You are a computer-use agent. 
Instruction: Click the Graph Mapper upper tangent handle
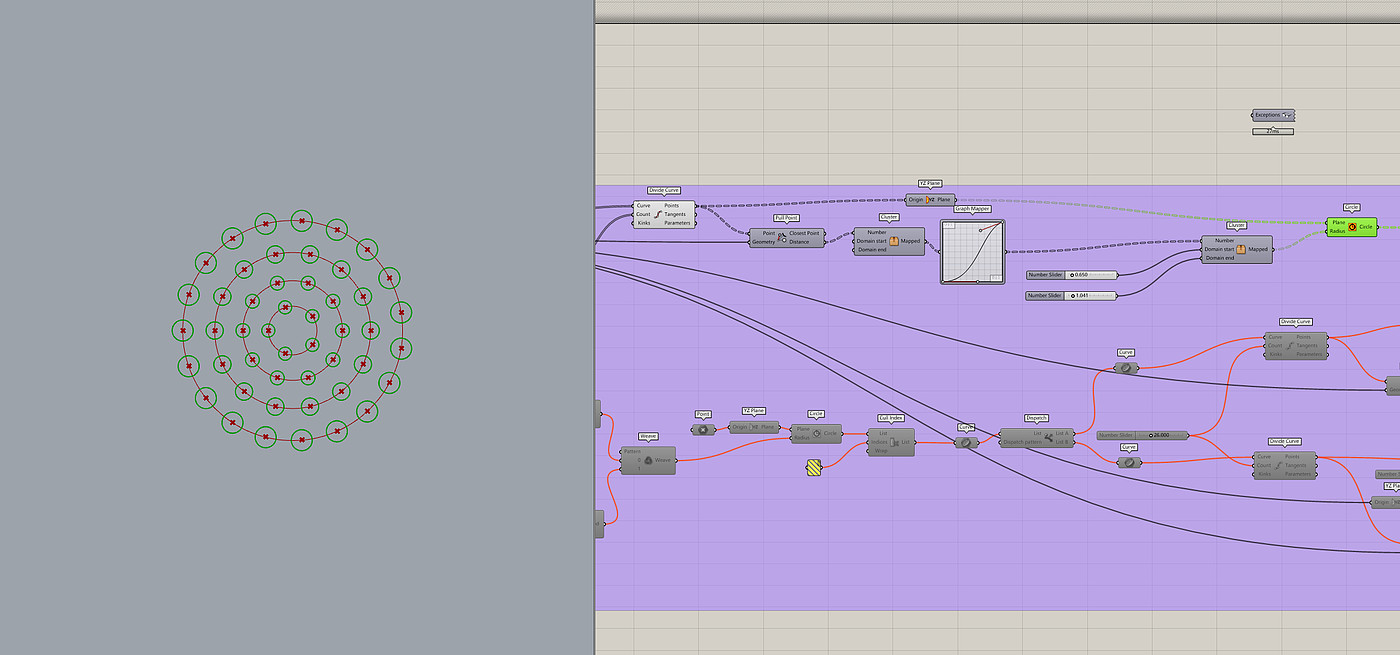pos(980,231)
